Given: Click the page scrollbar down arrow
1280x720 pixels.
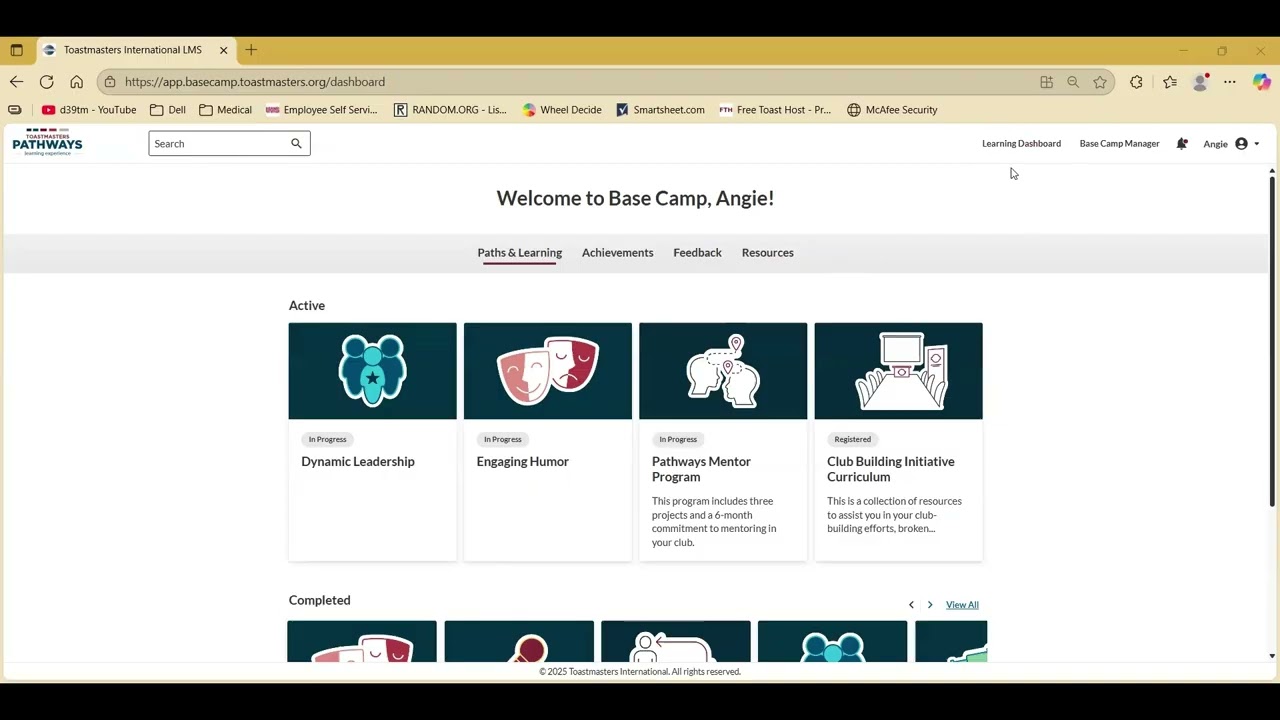Looking at the screenshot, I should point(1272,656).
